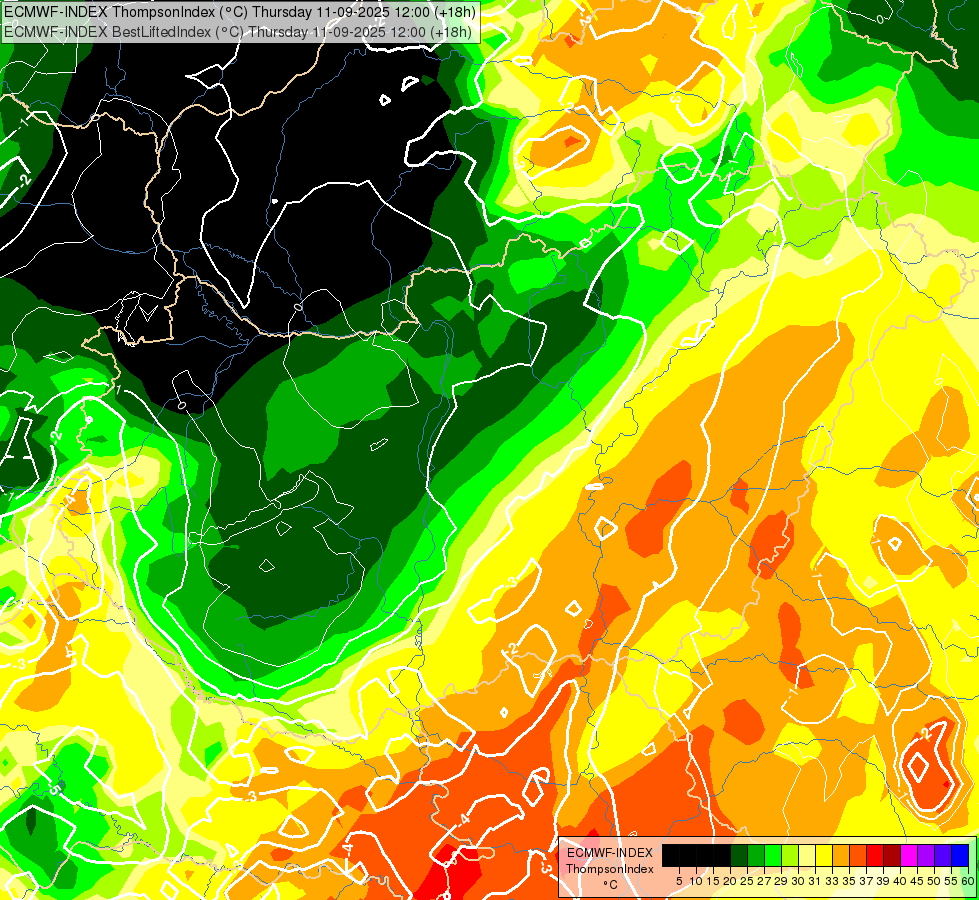Click the legend tick label 45
The width and height of the screenshot is (979, 900).
click(917, 881)
